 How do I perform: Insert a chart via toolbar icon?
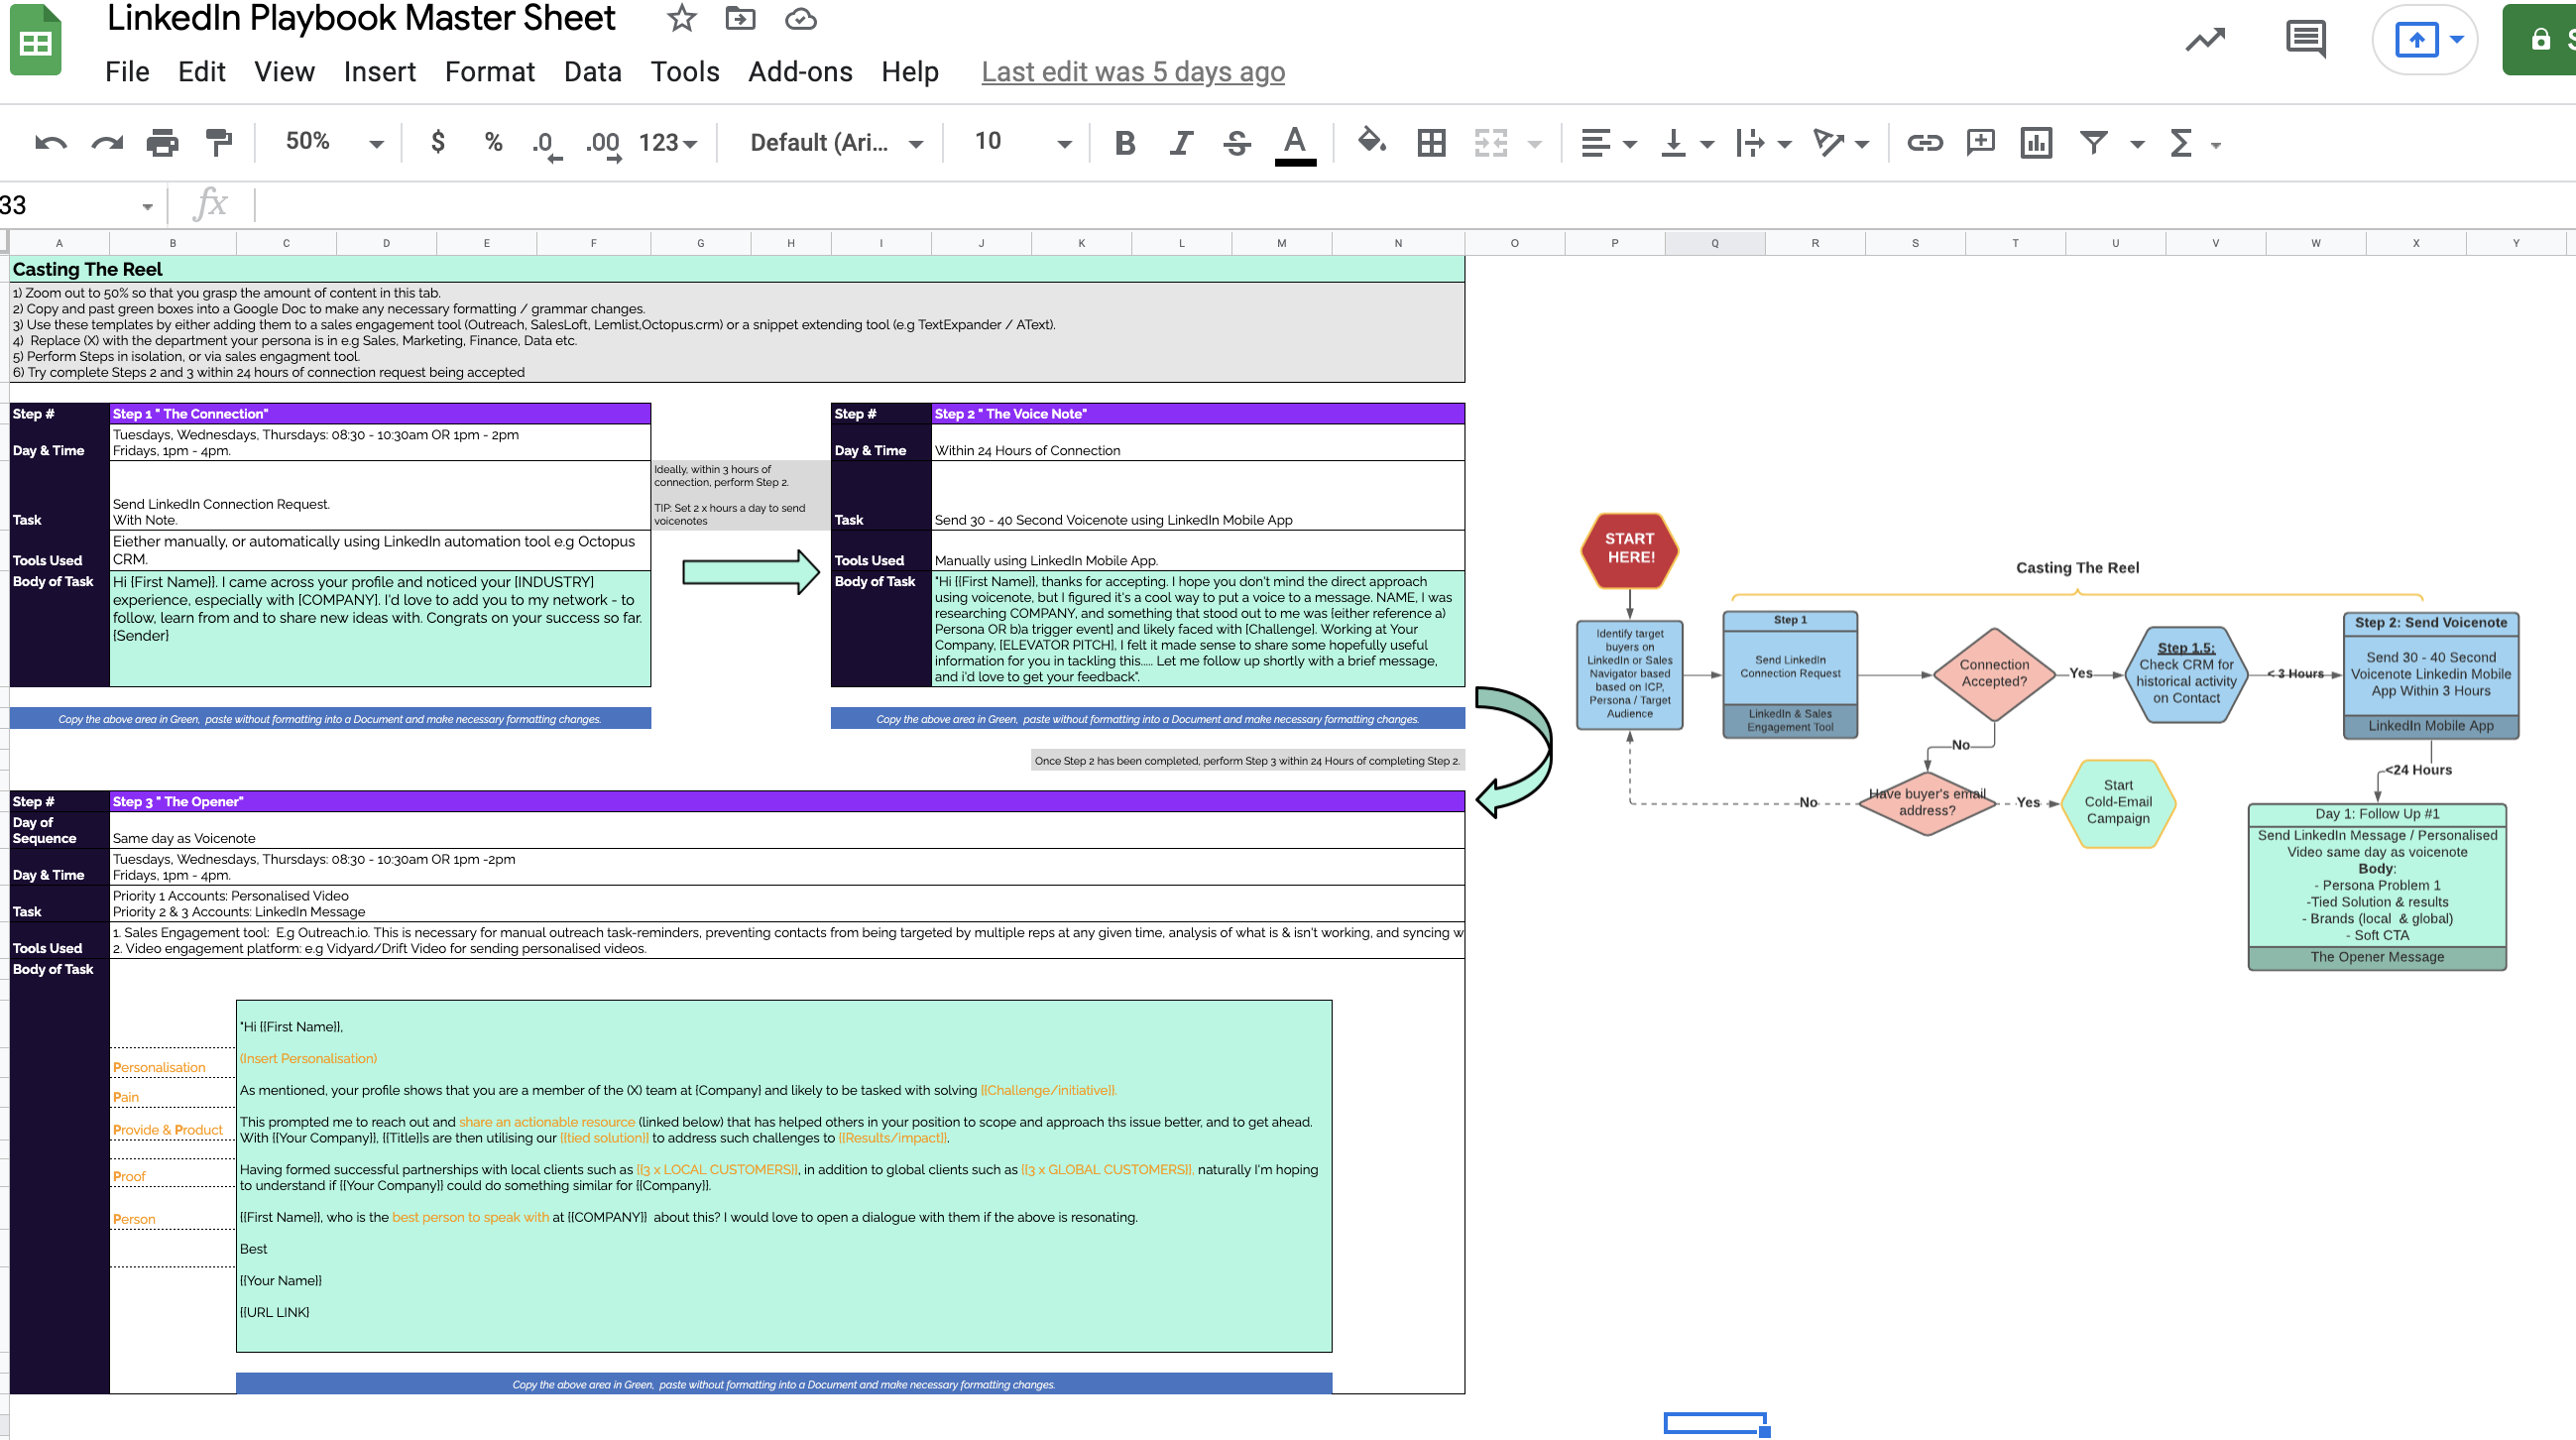click(2035, 143)
